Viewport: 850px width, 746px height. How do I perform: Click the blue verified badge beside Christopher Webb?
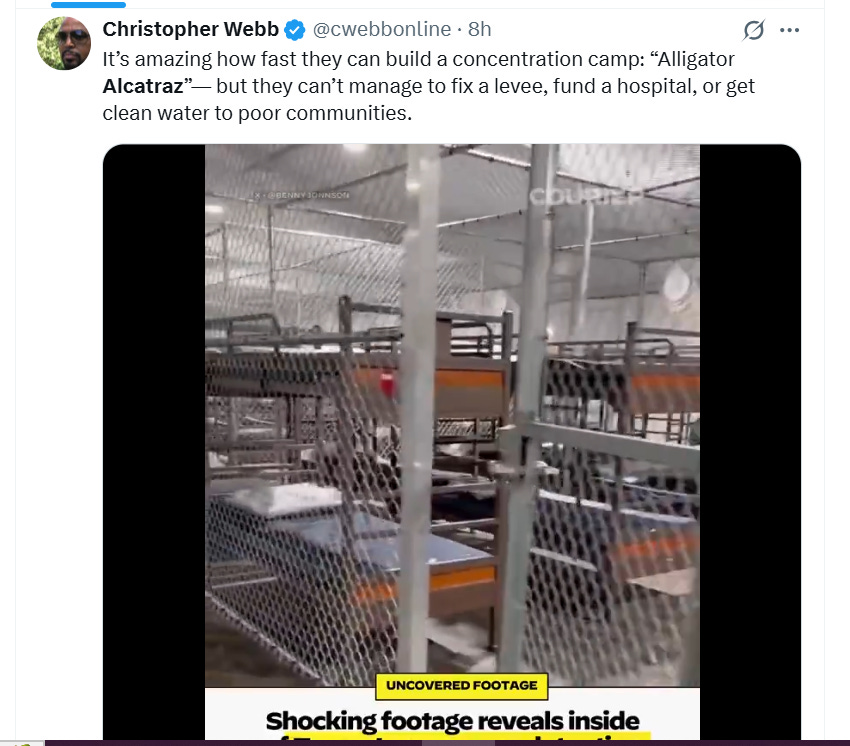click(x=295, y=30)
